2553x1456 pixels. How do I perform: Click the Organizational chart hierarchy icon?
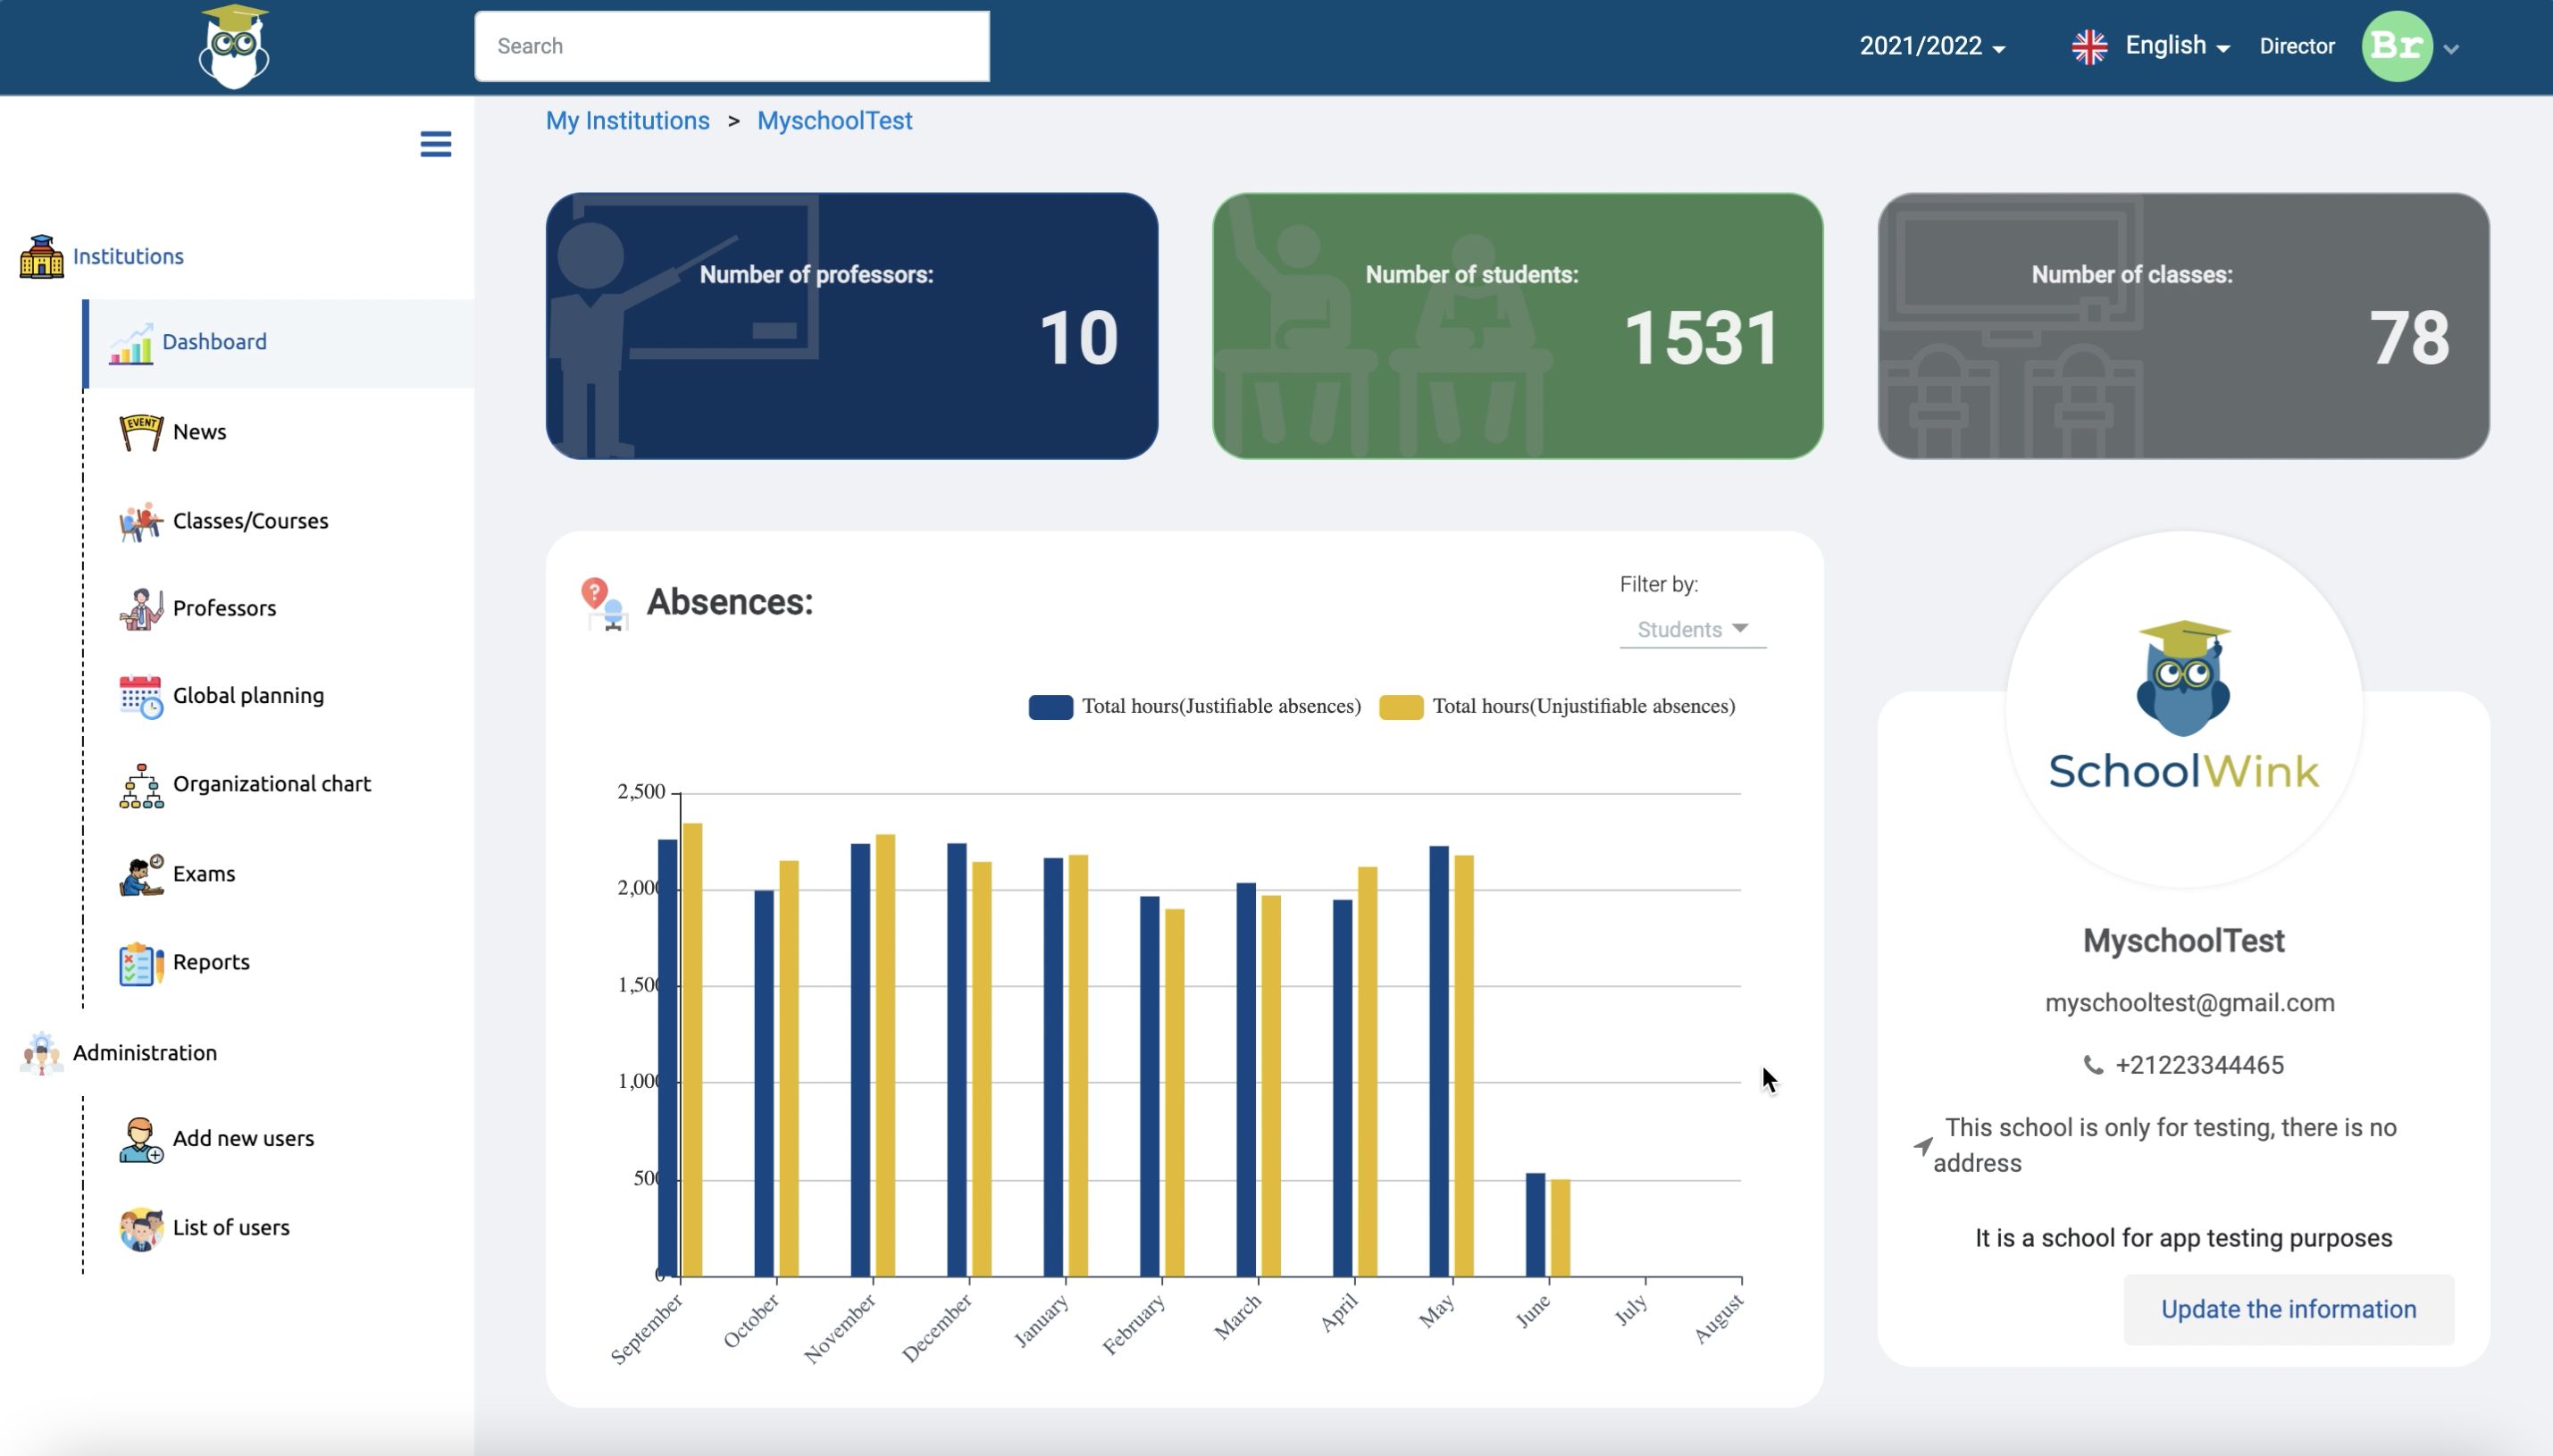pos(141,785)
